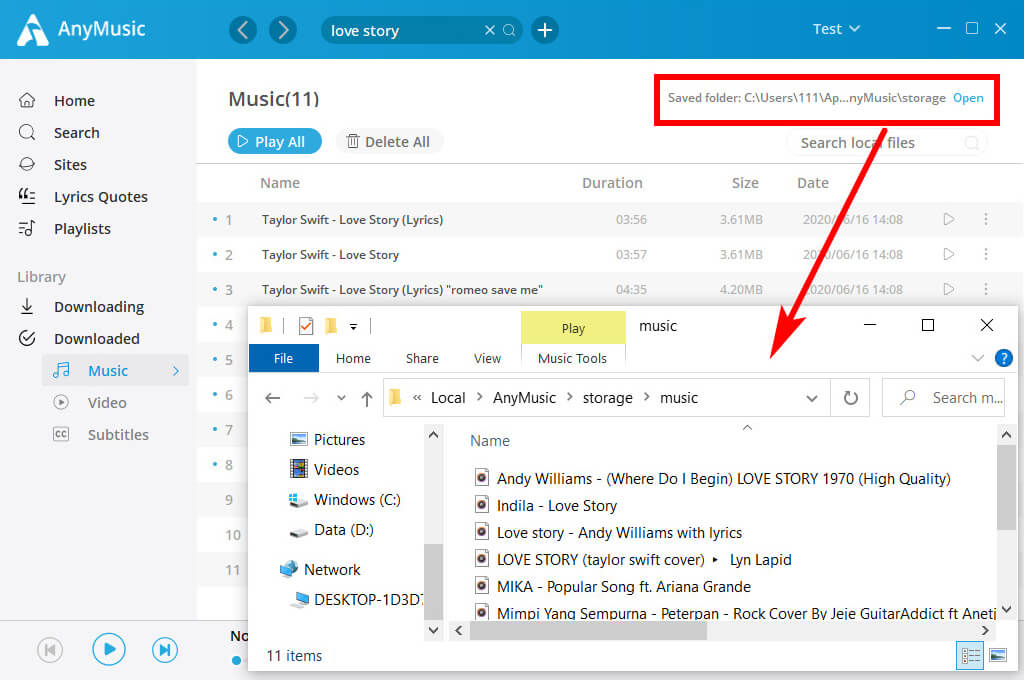1024x680 pixels.
Task: Play track 2 Taylor Swift - Love Story
Action: point(949,254)
